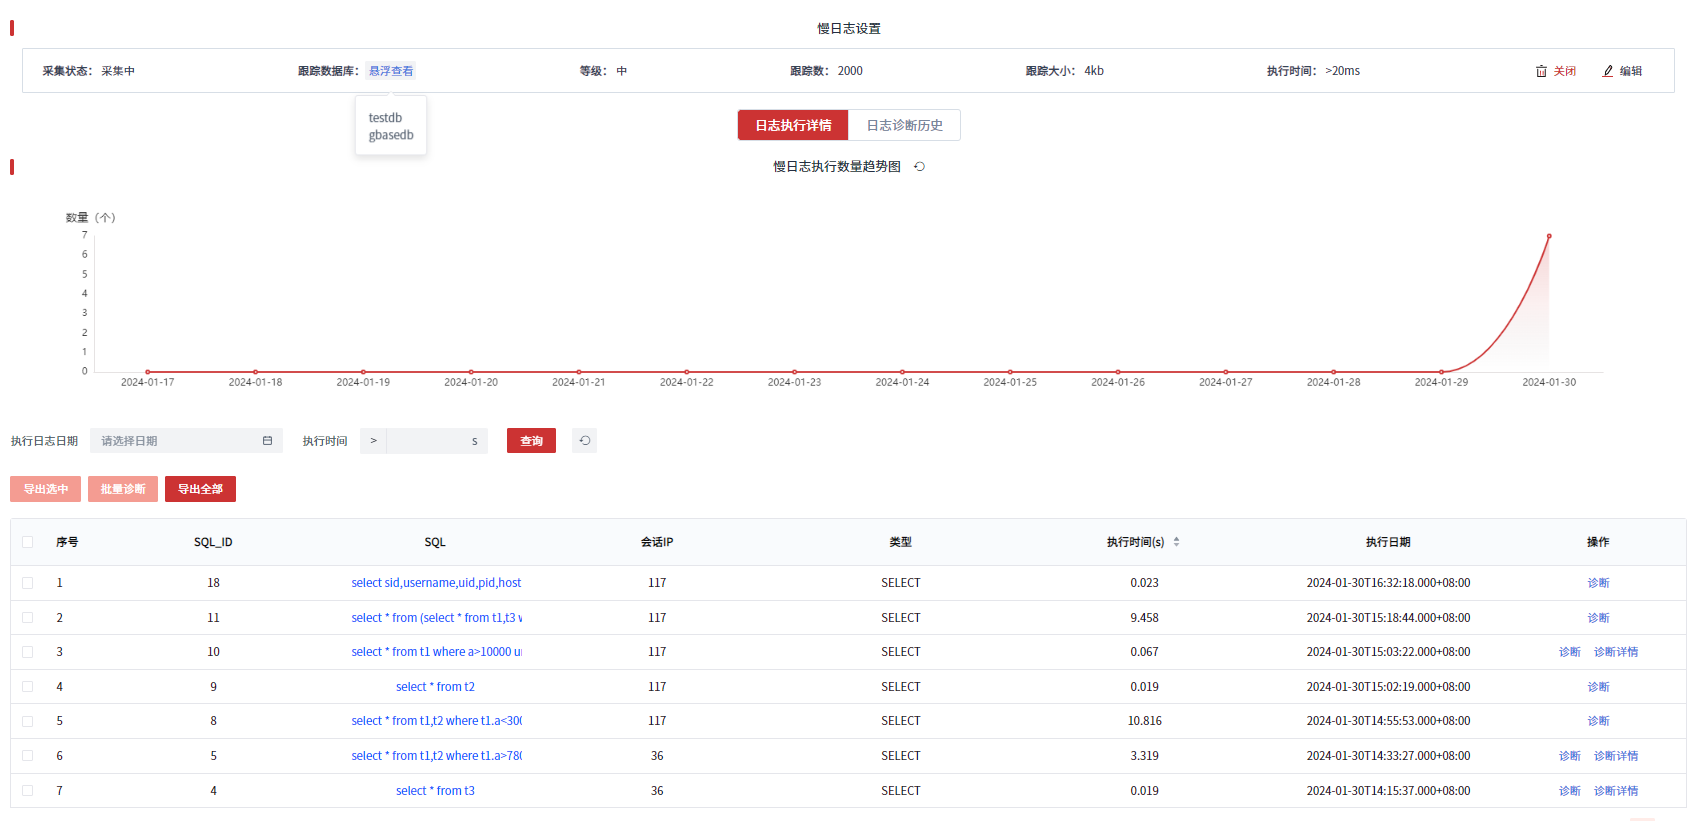Viewport: 1698px width, 821px height.
Task: Click the calendar icon in date field
Action: click(267, 441)
